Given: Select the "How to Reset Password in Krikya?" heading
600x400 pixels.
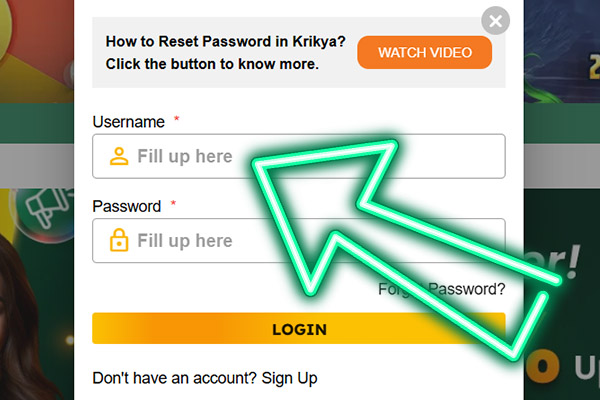Looking at the screenshot, I should (x=225, y=43).
